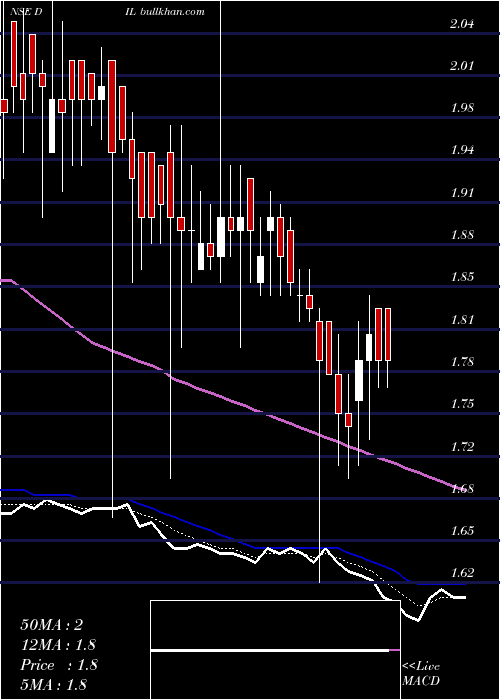Select the 1.62 price axis label
This screenshot has width=500, height=700.
coord(462,573)
